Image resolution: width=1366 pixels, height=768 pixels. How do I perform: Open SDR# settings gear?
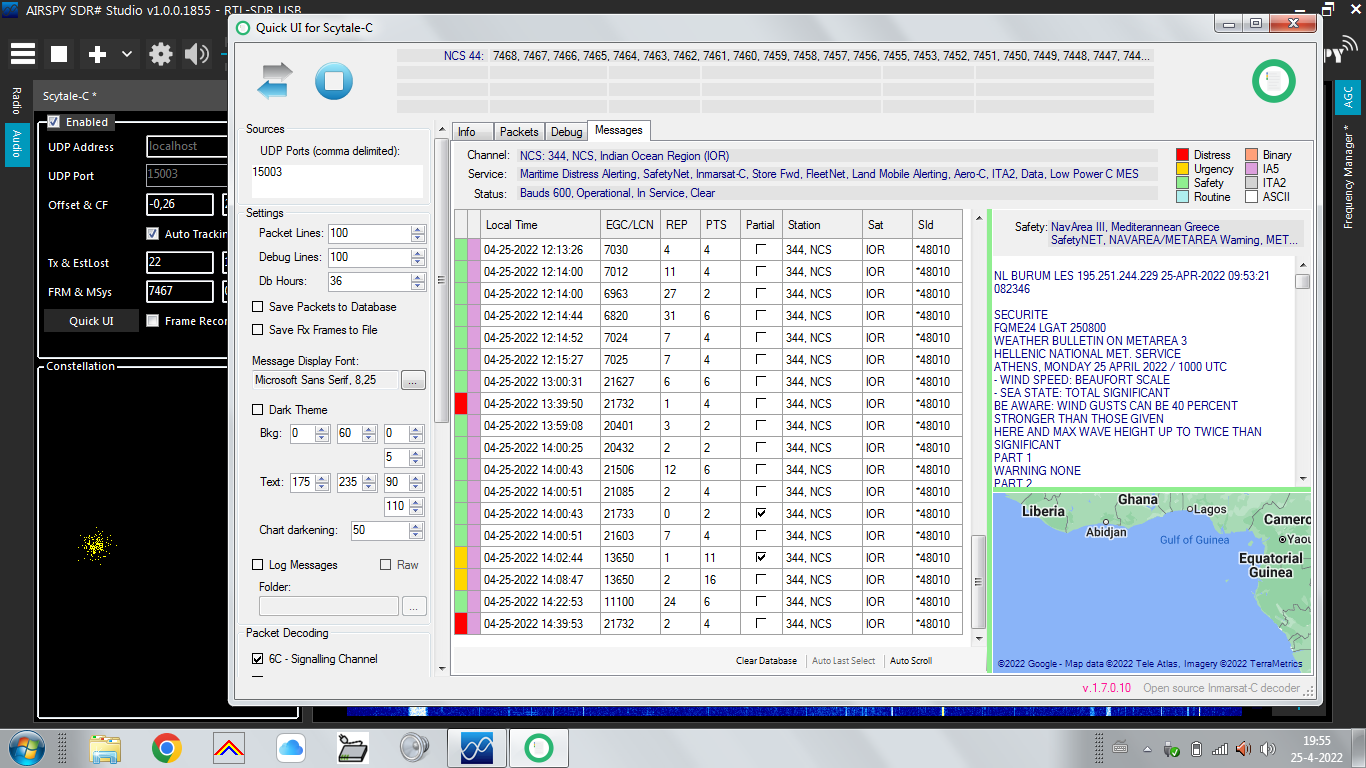point(161,54)
